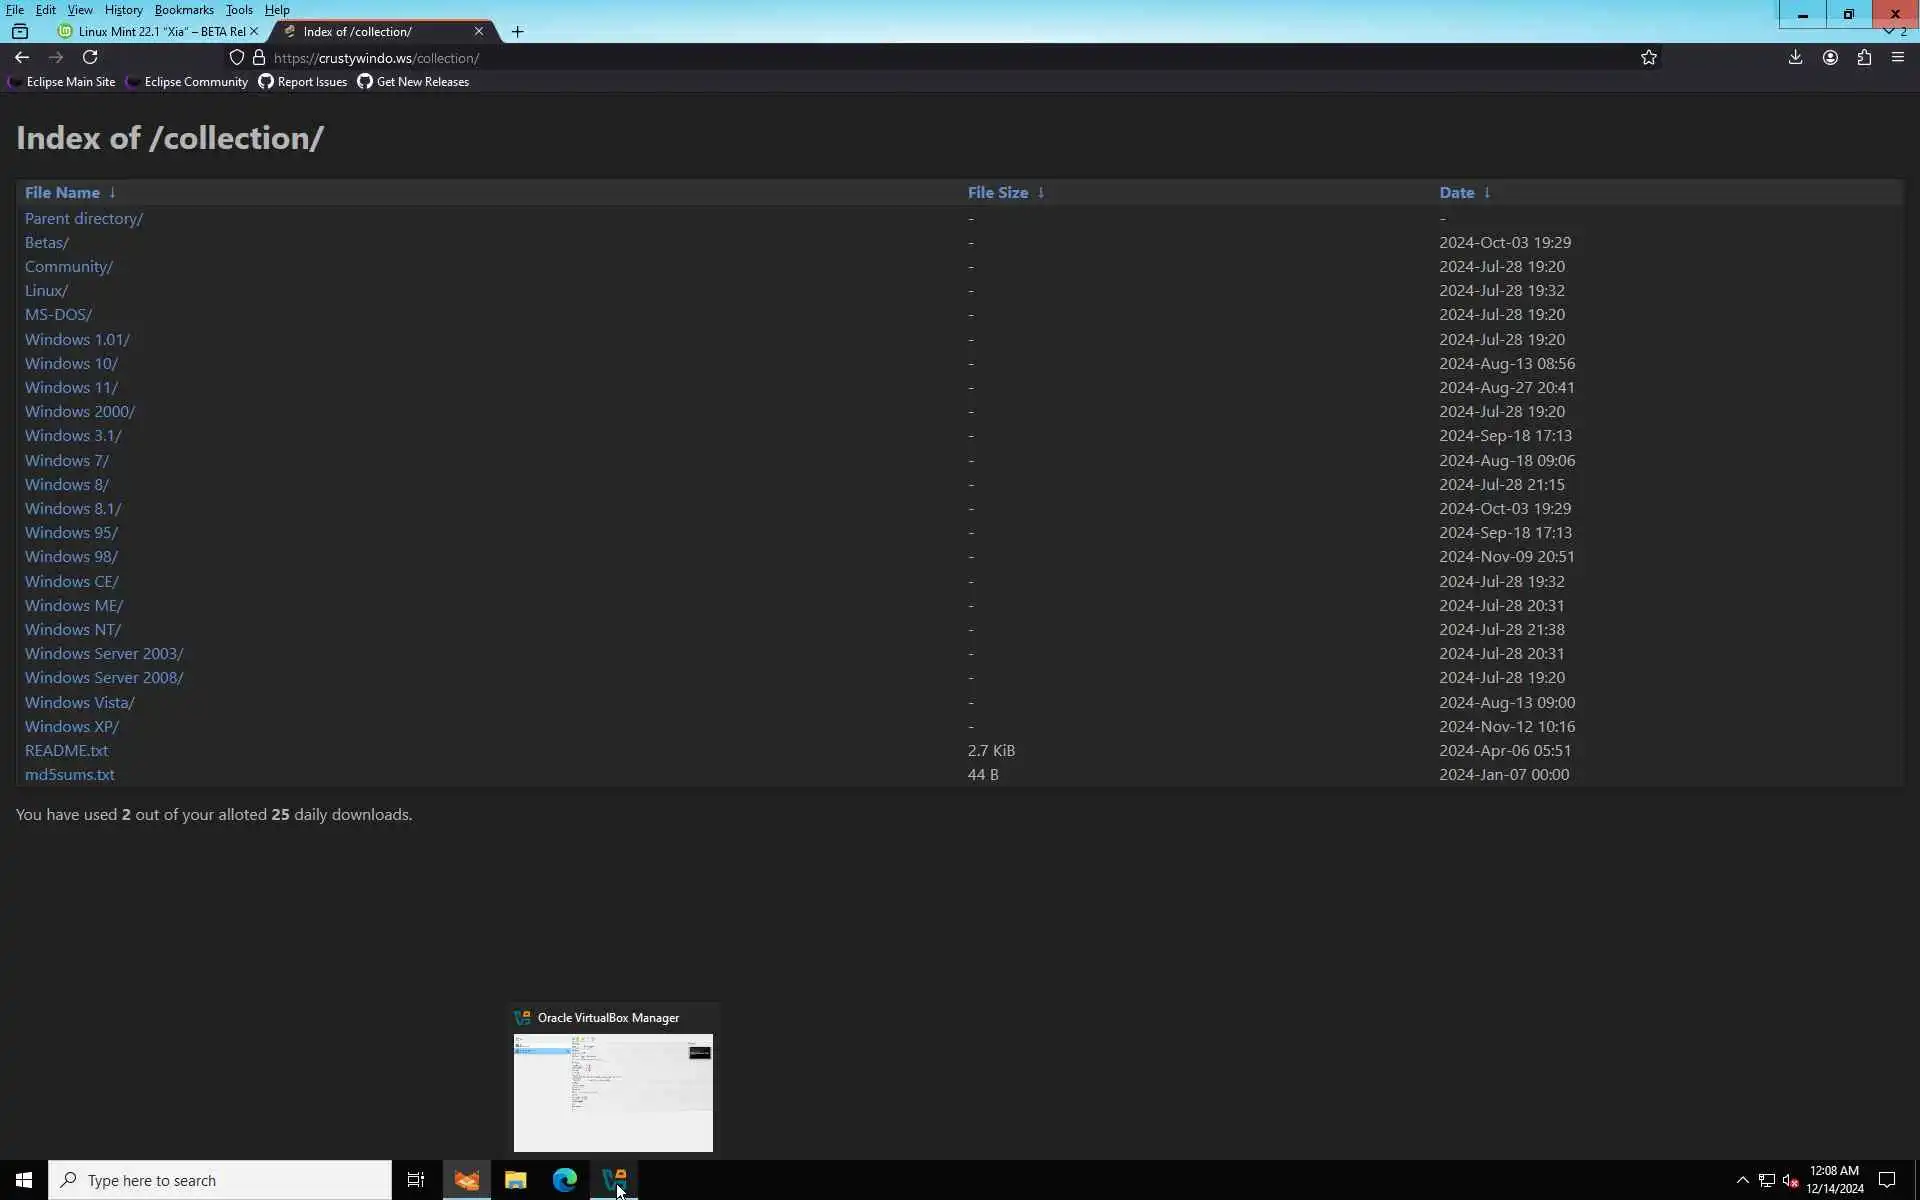Open the downloads panel icon
Viewport: 1920px width, 1200px height.
coord(1795,58)
